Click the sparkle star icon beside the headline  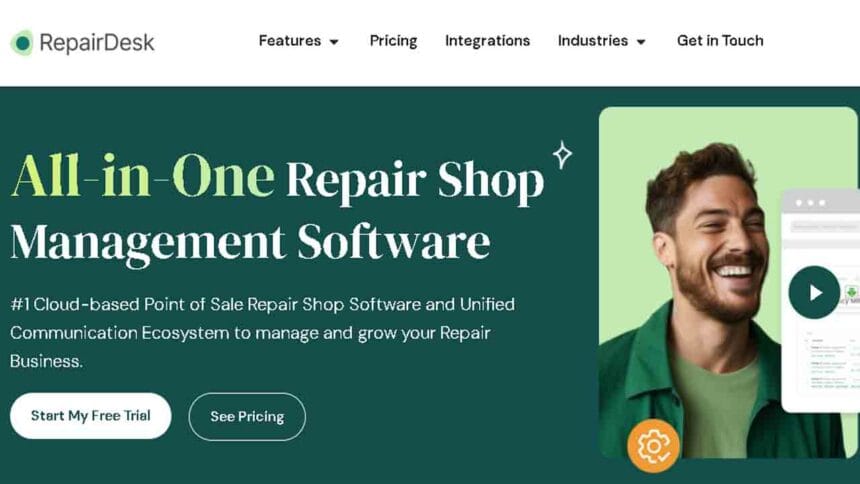point(562,155)
